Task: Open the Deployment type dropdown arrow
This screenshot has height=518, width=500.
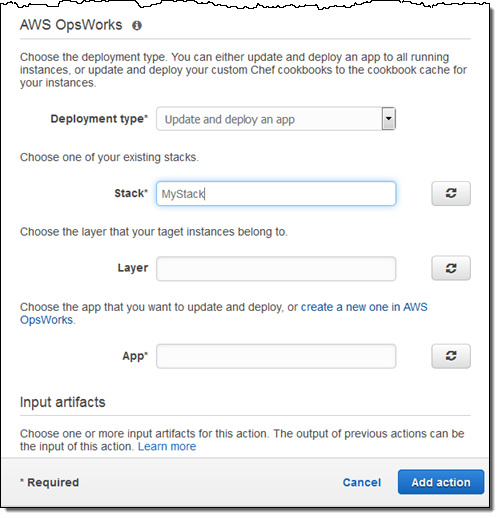Action: (389, 119)
